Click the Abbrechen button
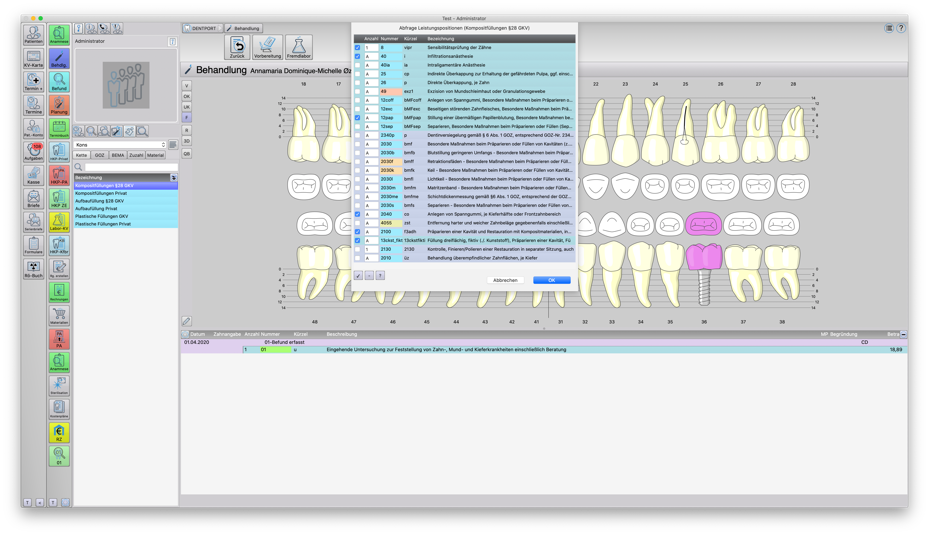Image resolution: width=929 pixels, height=535 pixels. (x=505, y=280)
